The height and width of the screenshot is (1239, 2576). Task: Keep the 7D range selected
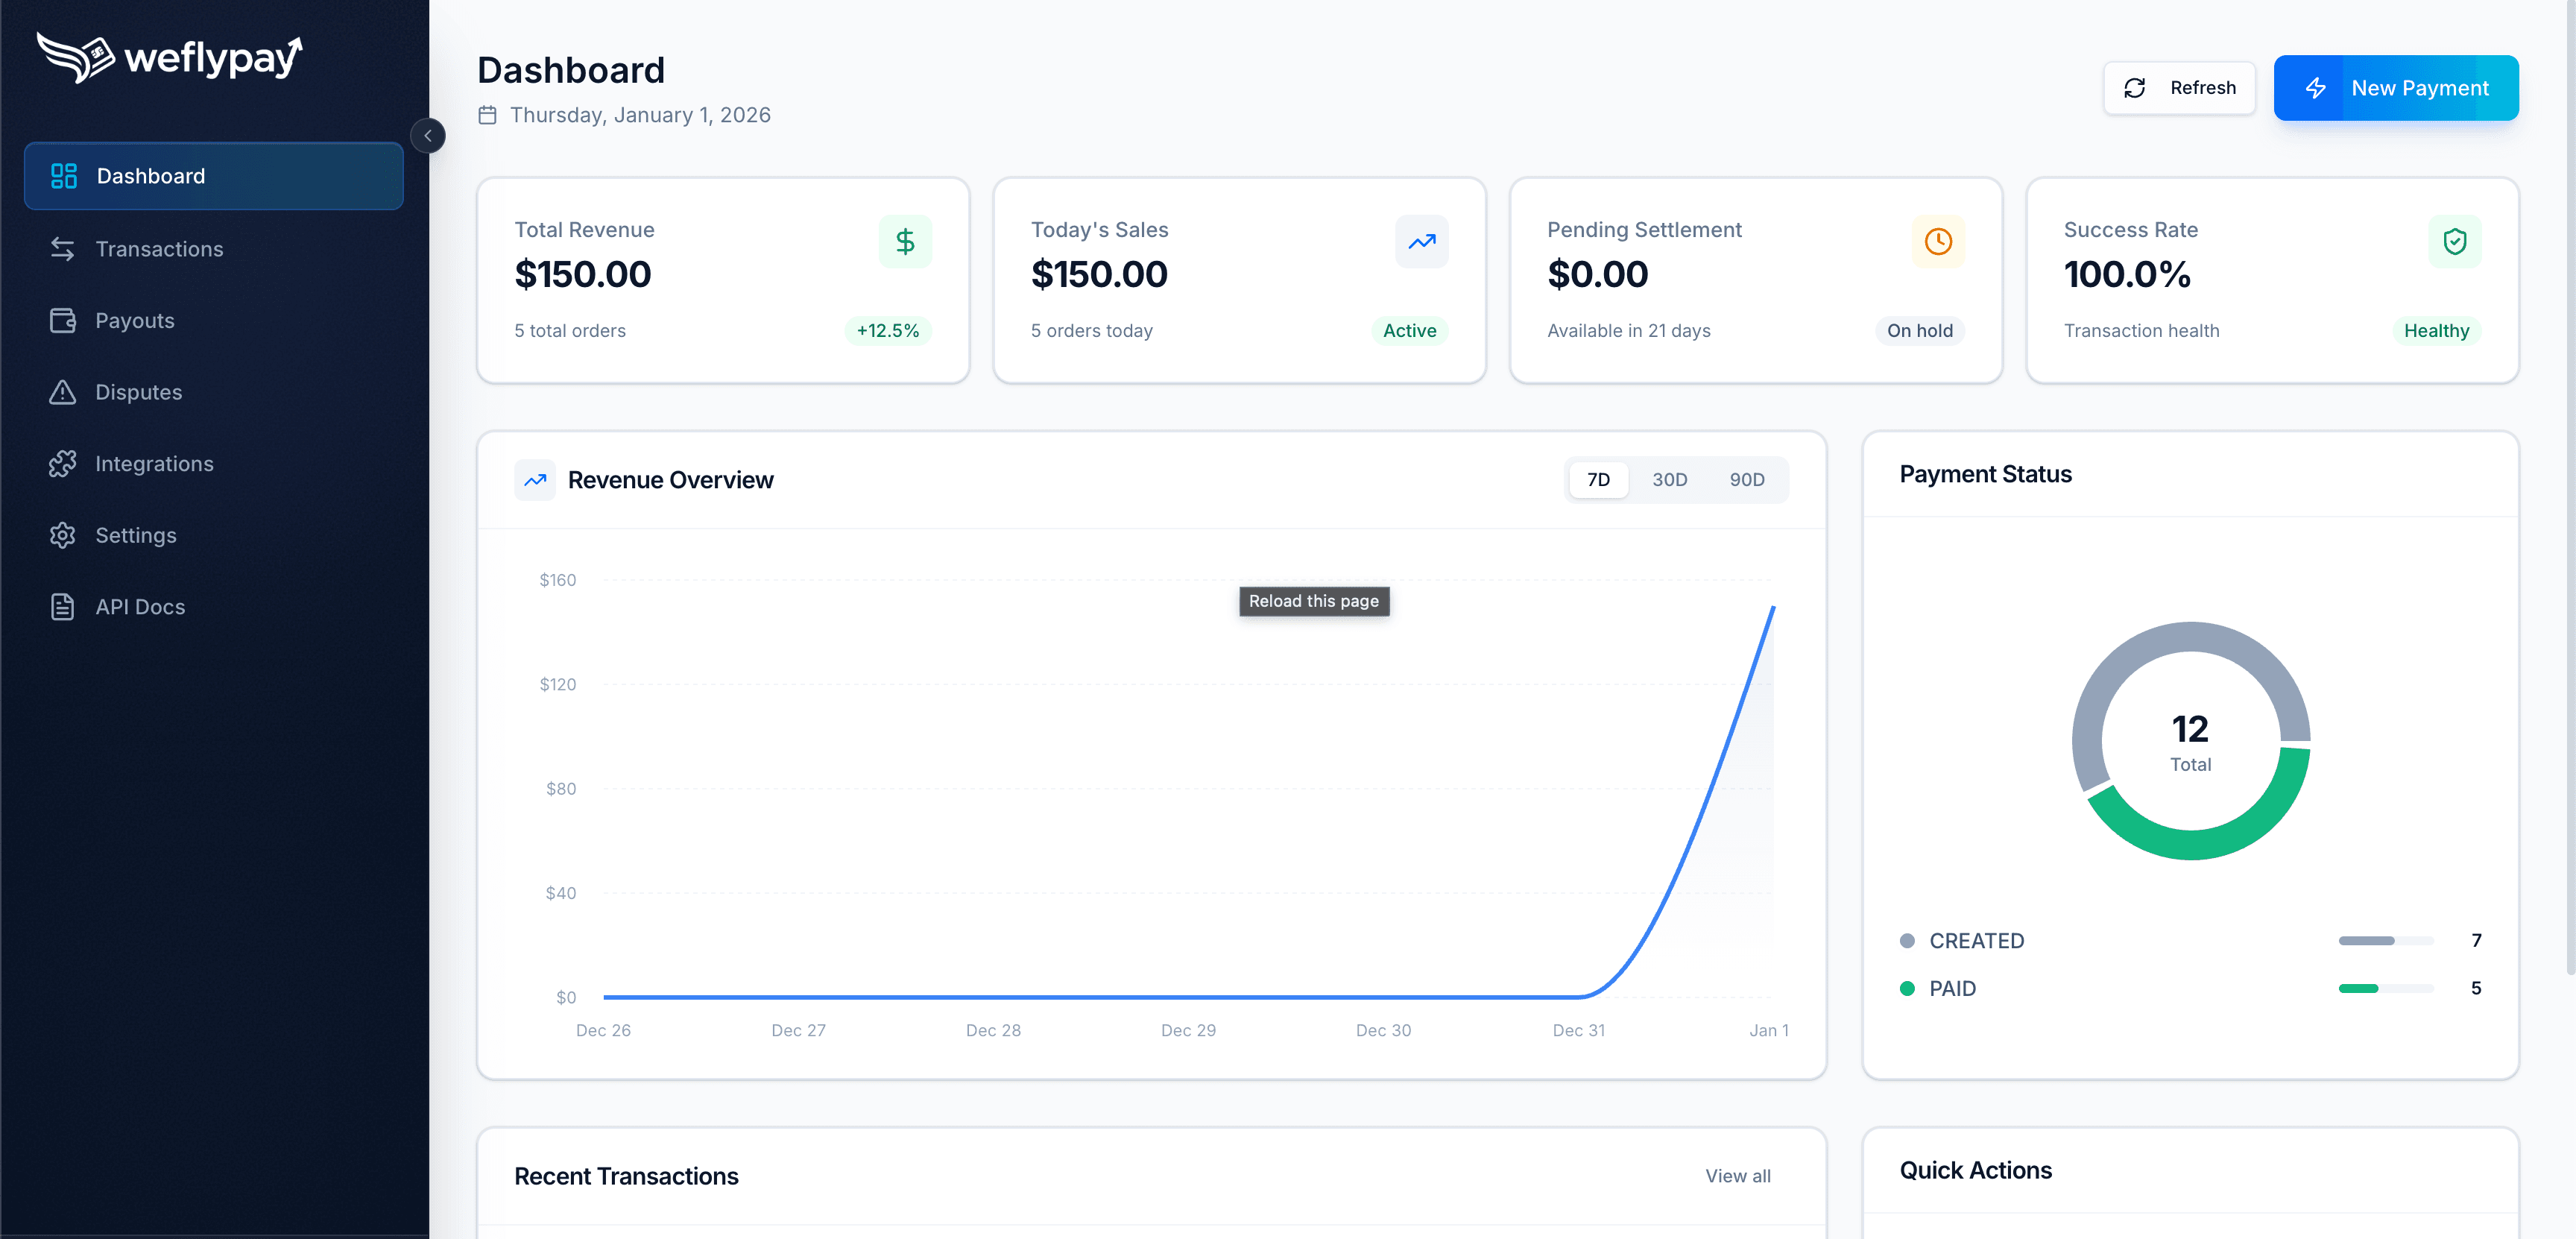click(1597, 480)
